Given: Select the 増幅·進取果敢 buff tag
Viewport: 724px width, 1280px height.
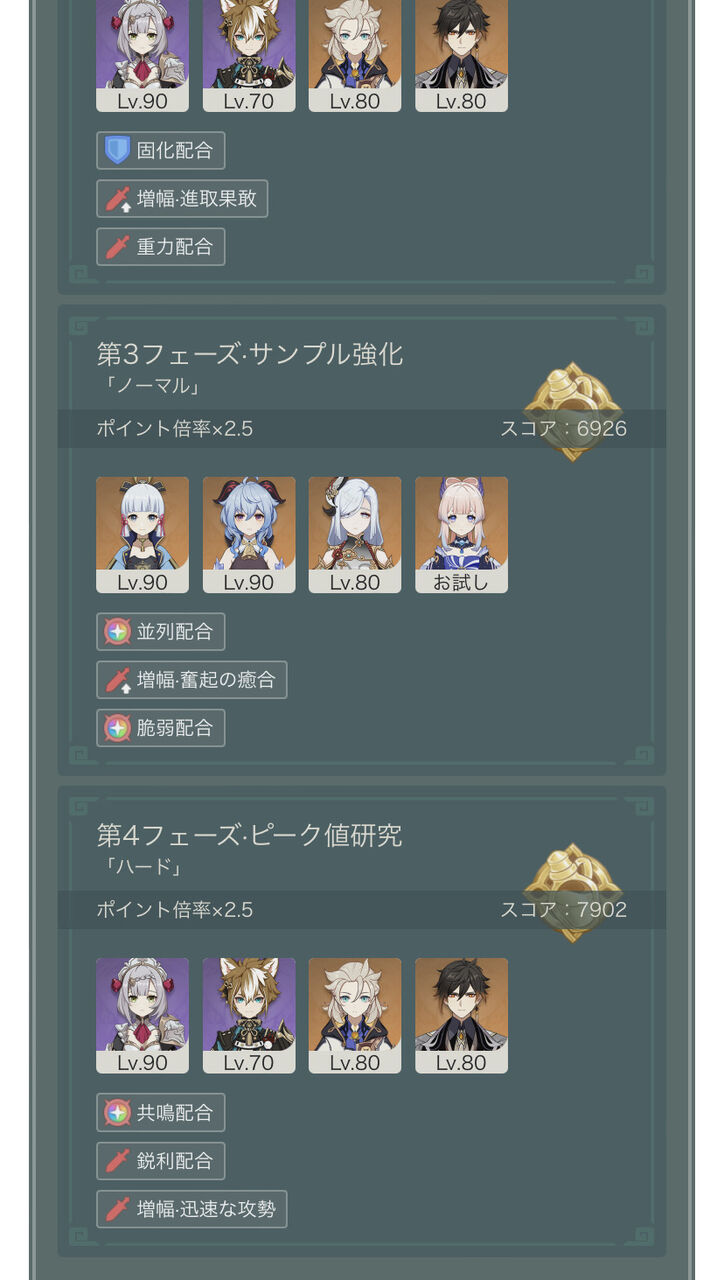Looking at the screenshot, I should coord(182,199).
